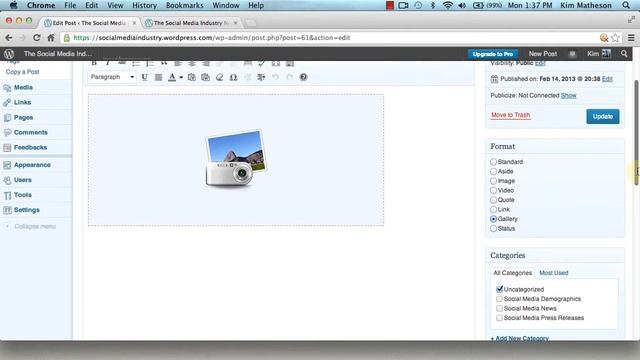Click the Tools sidebar icon
This screenshot has height=360, width=640.
(7, 195)
